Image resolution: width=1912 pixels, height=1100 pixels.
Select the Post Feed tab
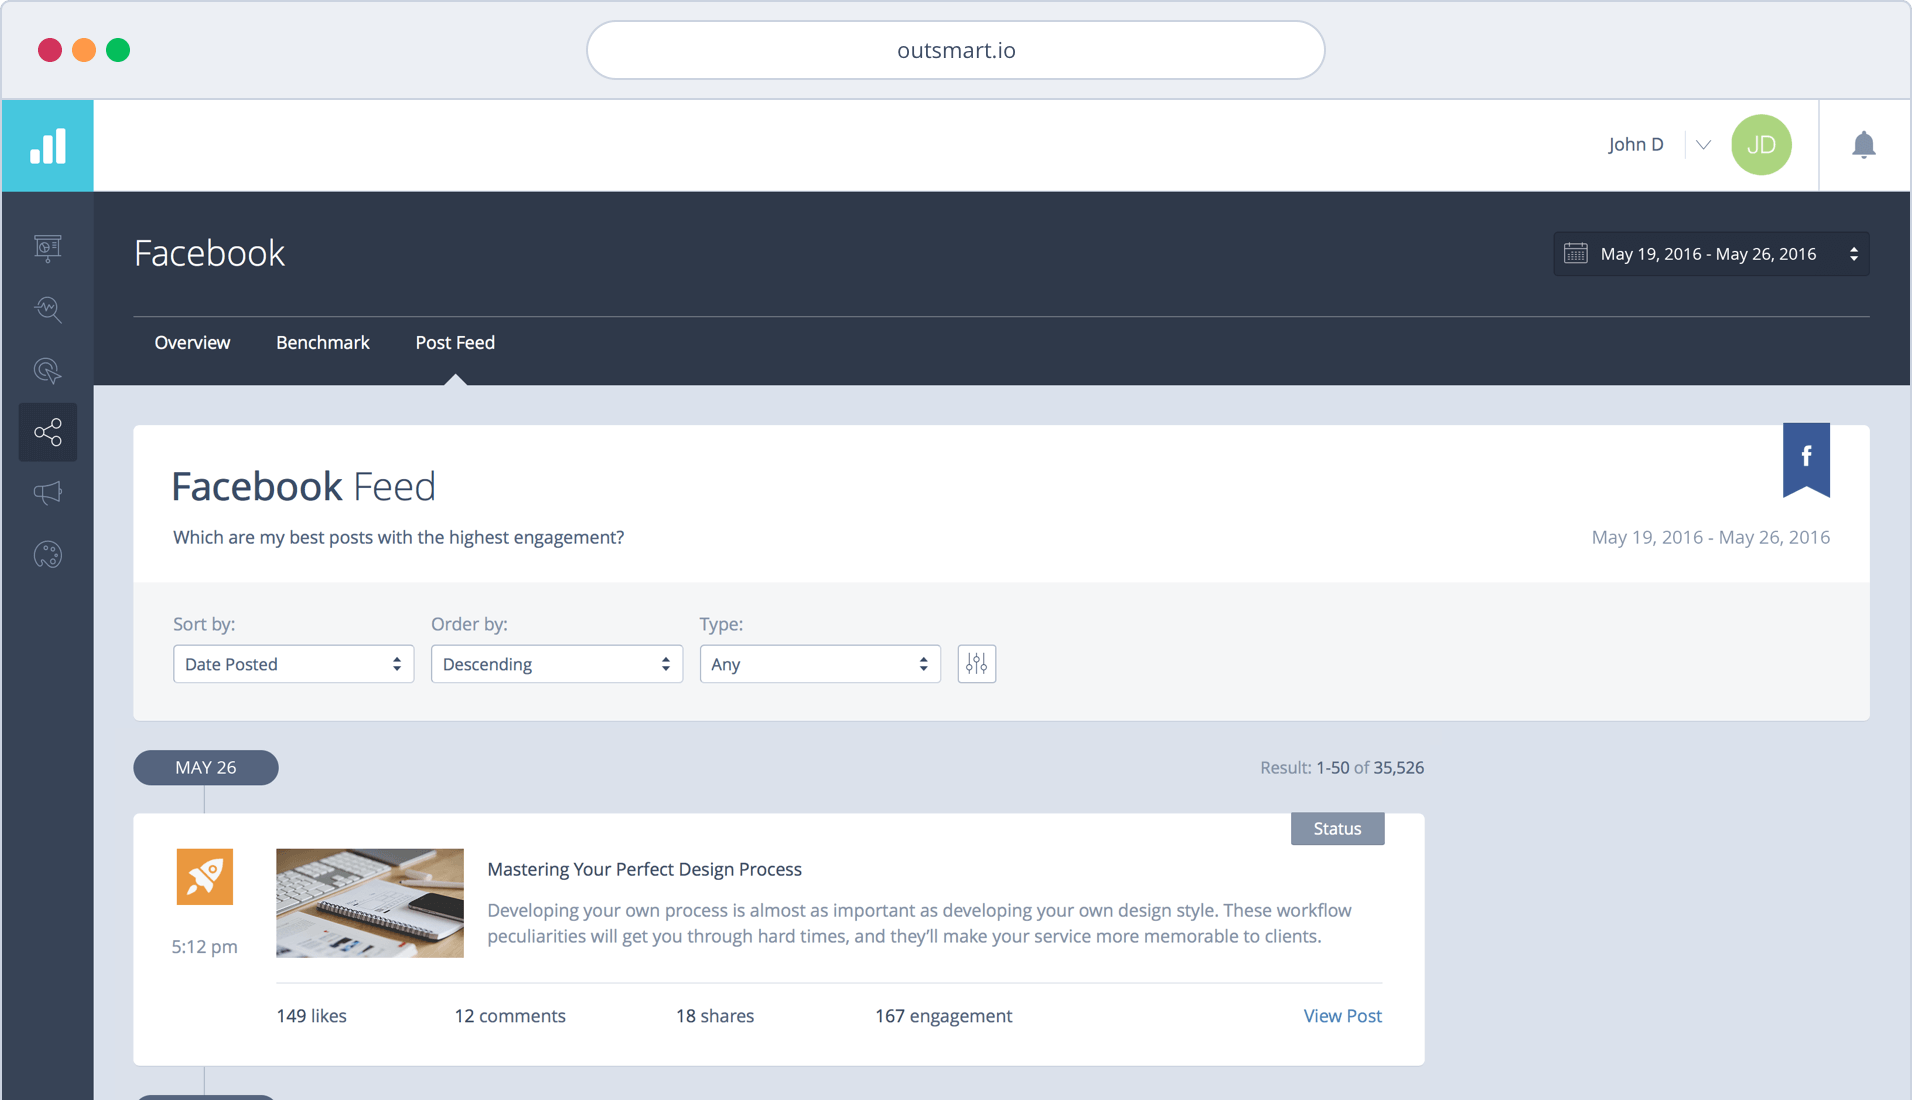point(455,342)
